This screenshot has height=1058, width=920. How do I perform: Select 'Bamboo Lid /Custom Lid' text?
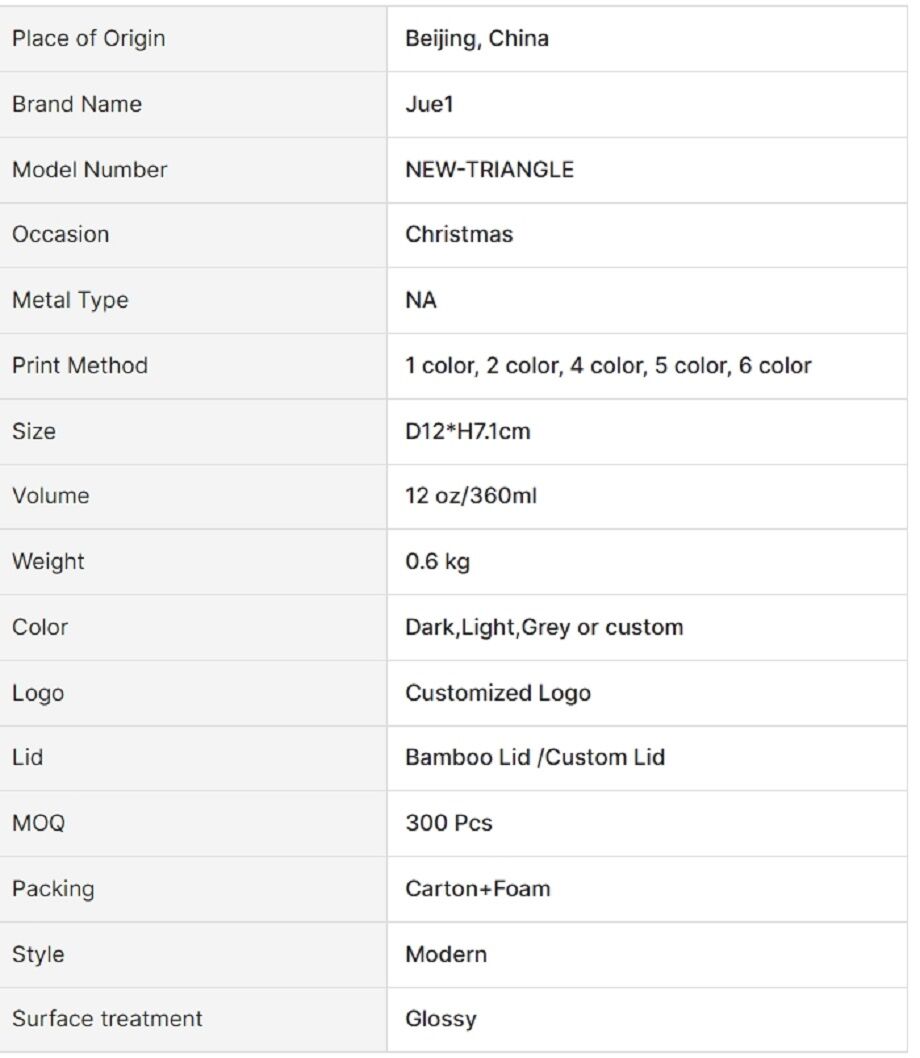535,758
